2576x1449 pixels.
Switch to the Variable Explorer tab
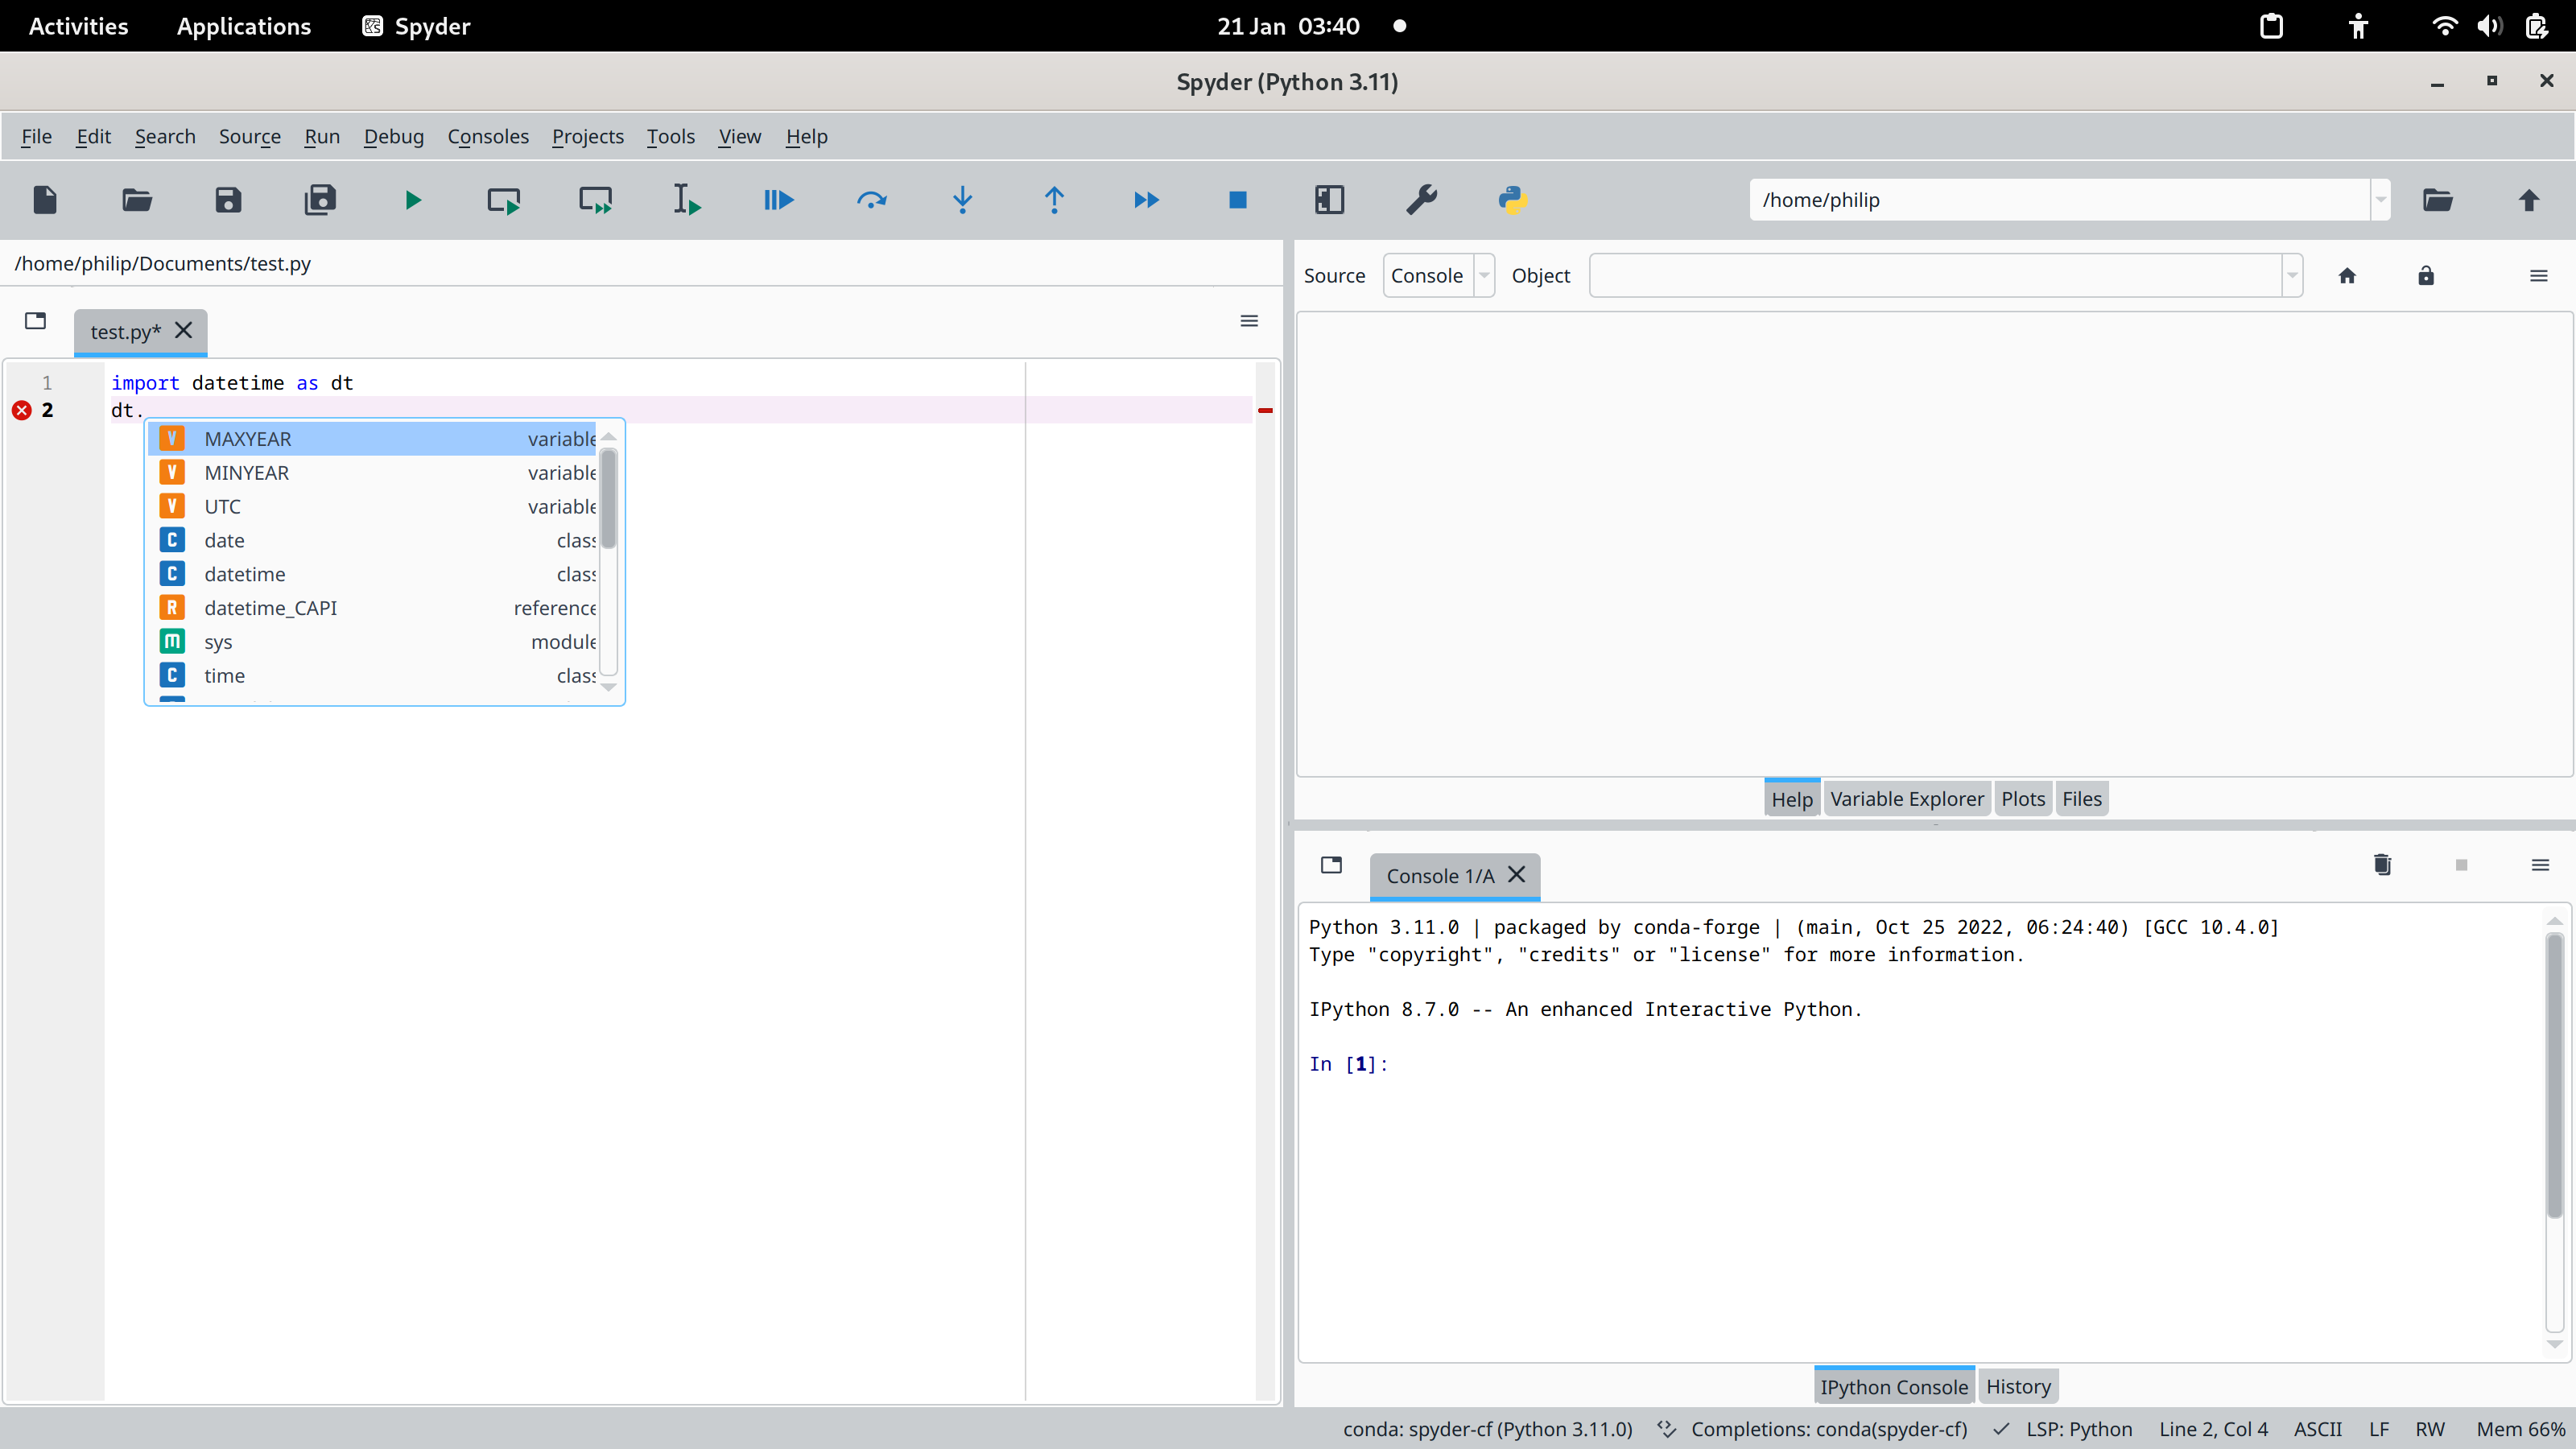coord(1907,798)
